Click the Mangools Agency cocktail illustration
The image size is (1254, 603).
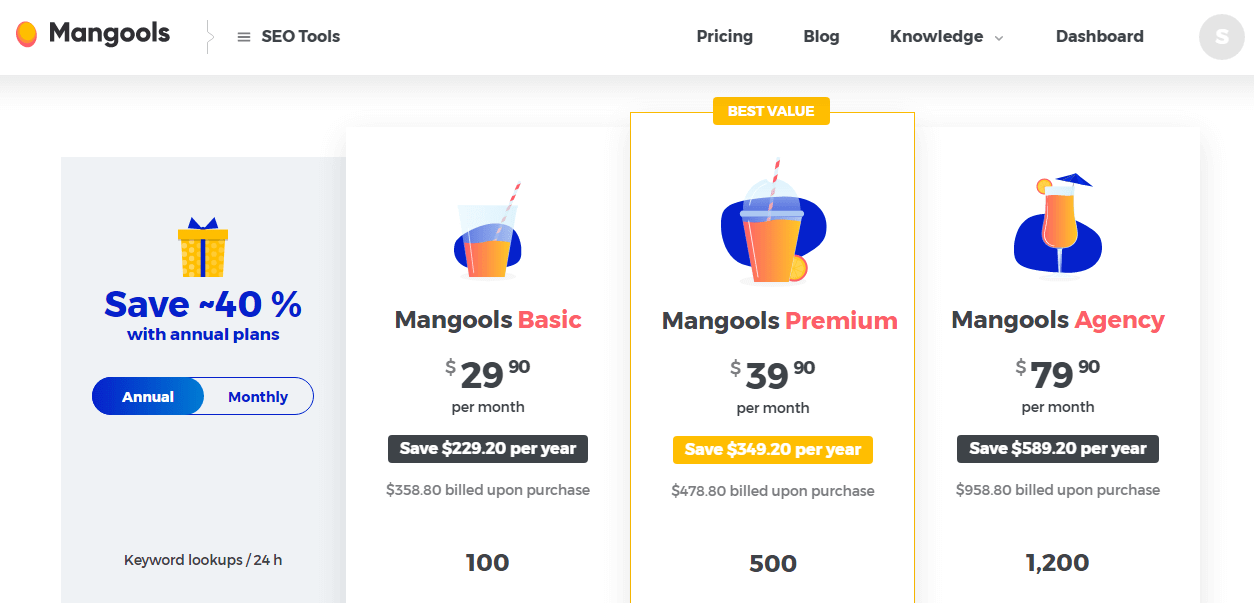1057,227
